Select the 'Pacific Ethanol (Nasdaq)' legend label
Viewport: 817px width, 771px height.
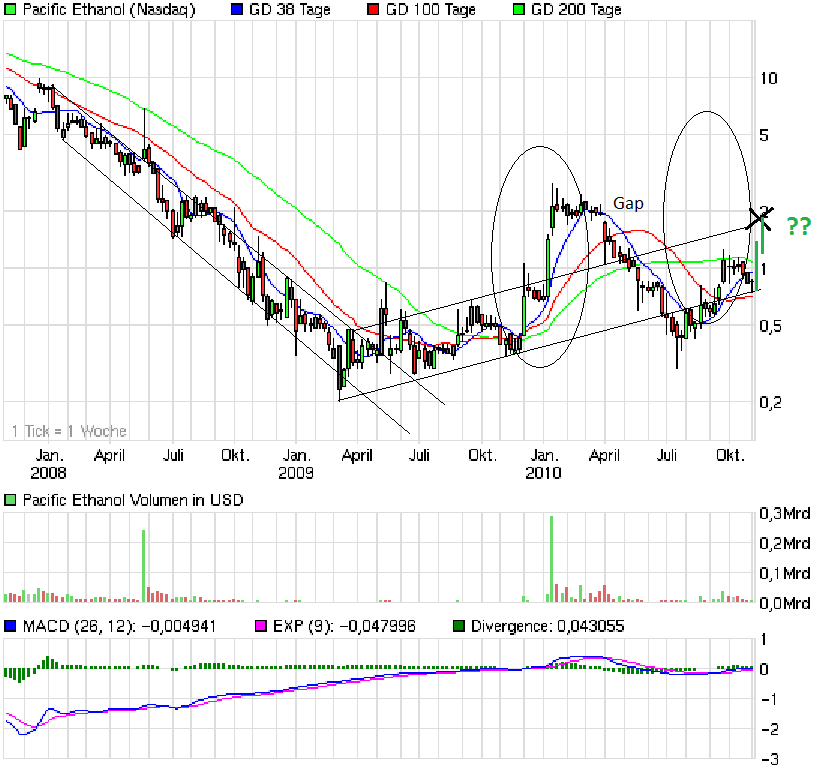109,10
